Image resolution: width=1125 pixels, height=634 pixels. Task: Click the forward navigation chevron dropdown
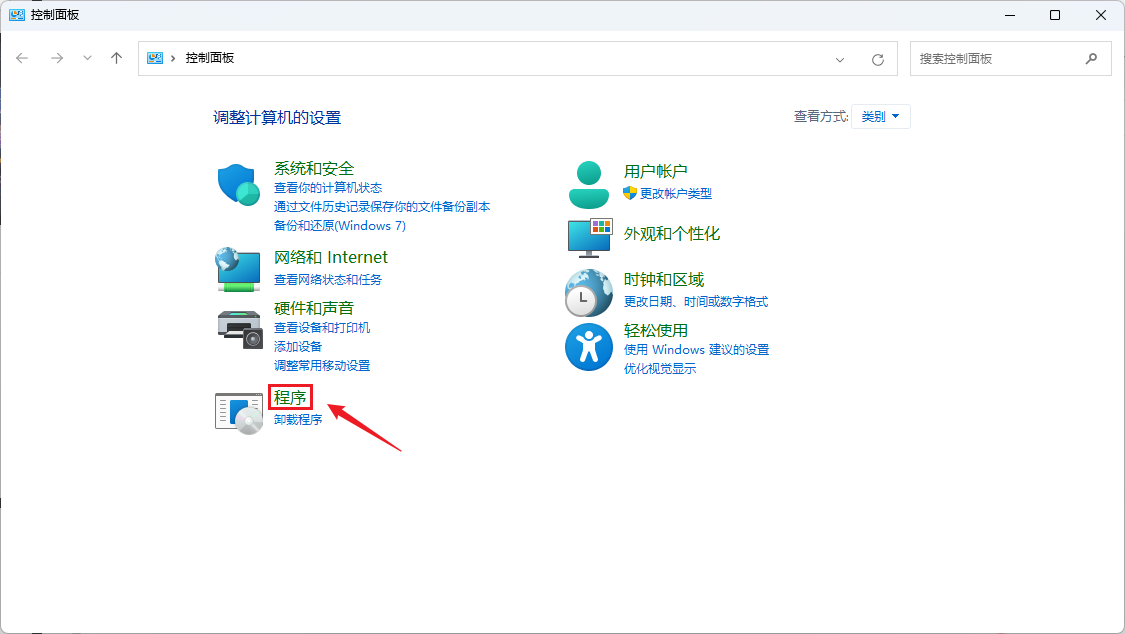pyautogui.click(x=87, y=58)
